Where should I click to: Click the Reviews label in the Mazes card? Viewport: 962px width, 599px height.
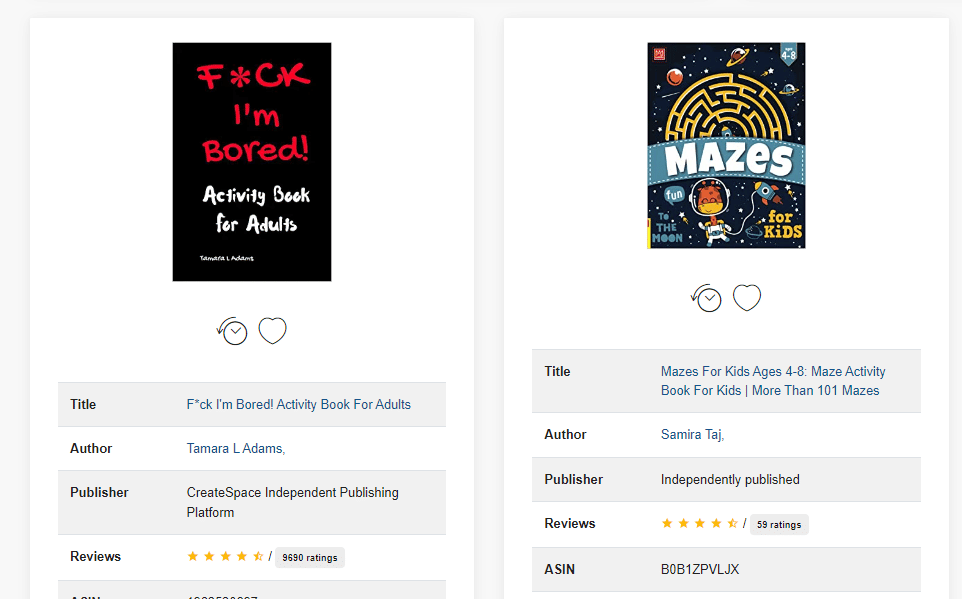click(570, 524)
